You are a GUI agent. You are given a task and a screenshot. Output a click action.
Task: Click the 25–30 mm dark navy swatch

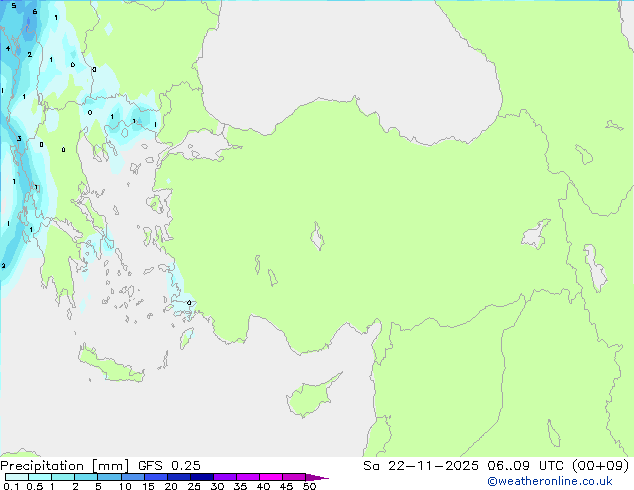pos(201,477)
